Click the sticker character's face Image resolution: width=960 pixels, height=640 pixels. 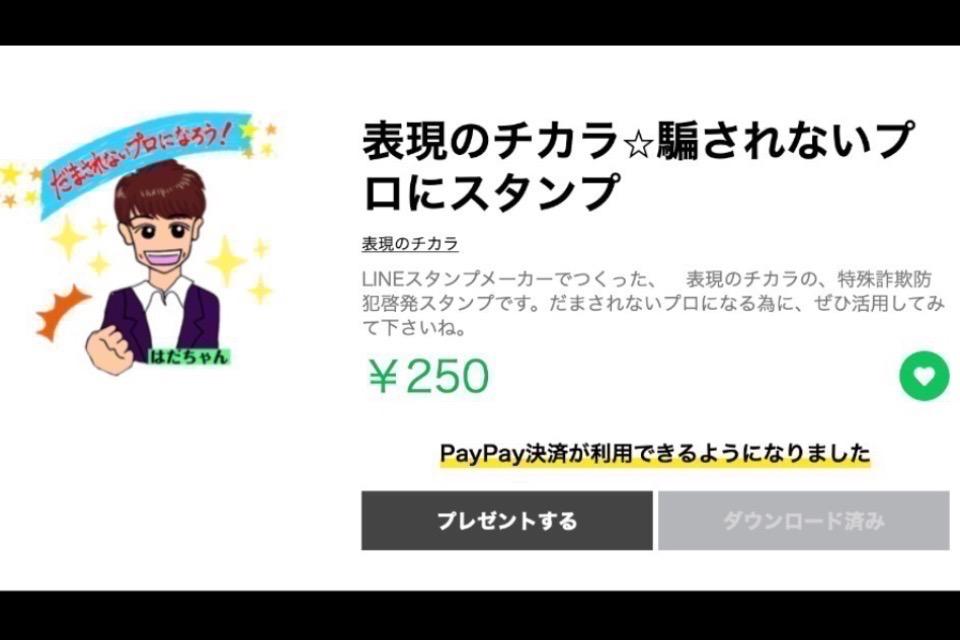pyautogui.click(x=160, y=239)
